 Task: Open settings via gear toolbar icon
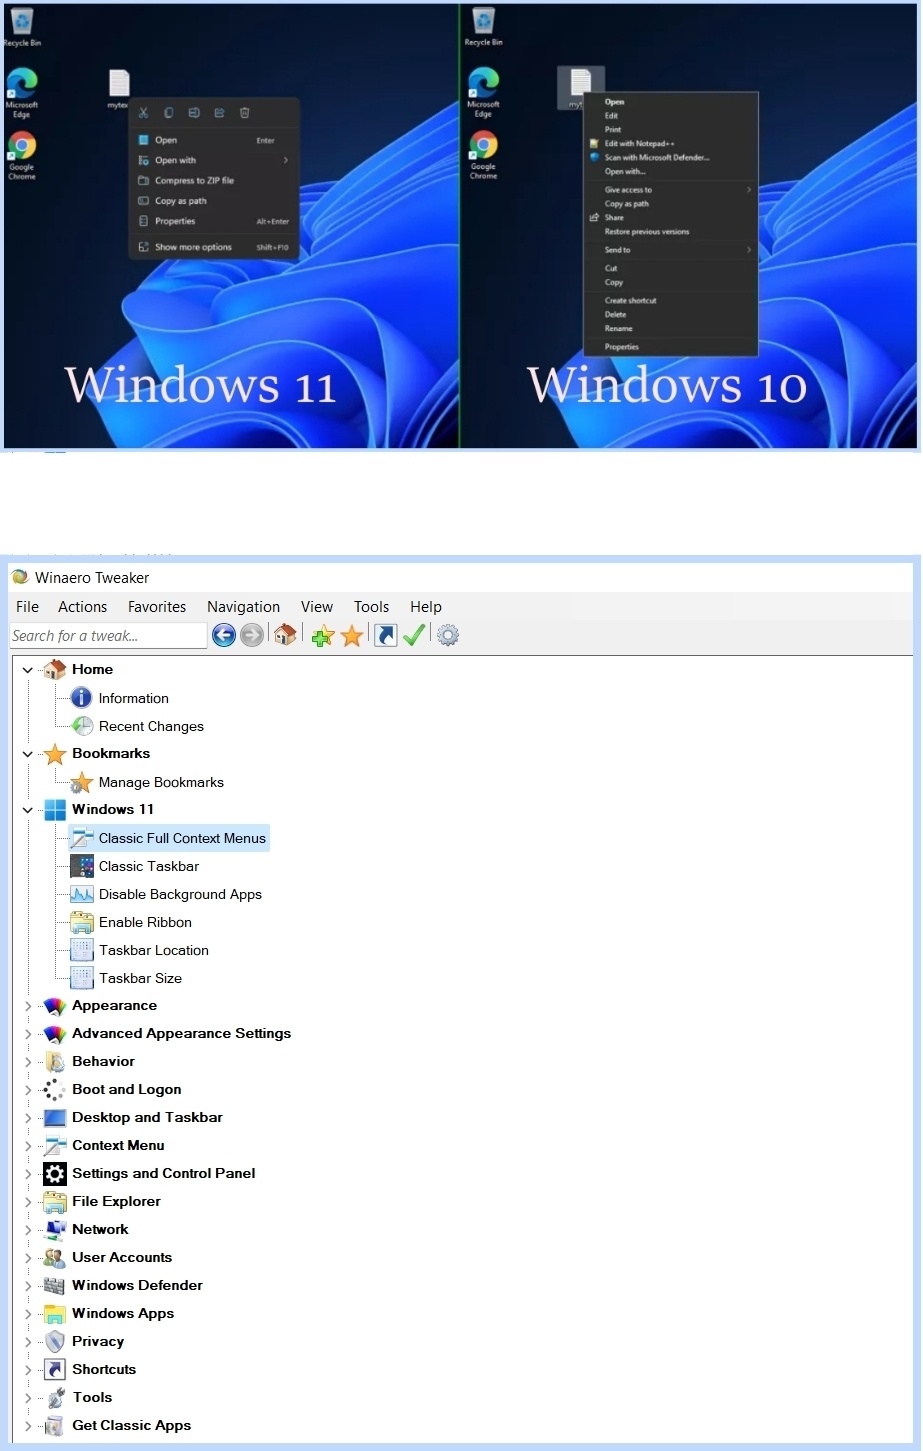pos(448,635)
